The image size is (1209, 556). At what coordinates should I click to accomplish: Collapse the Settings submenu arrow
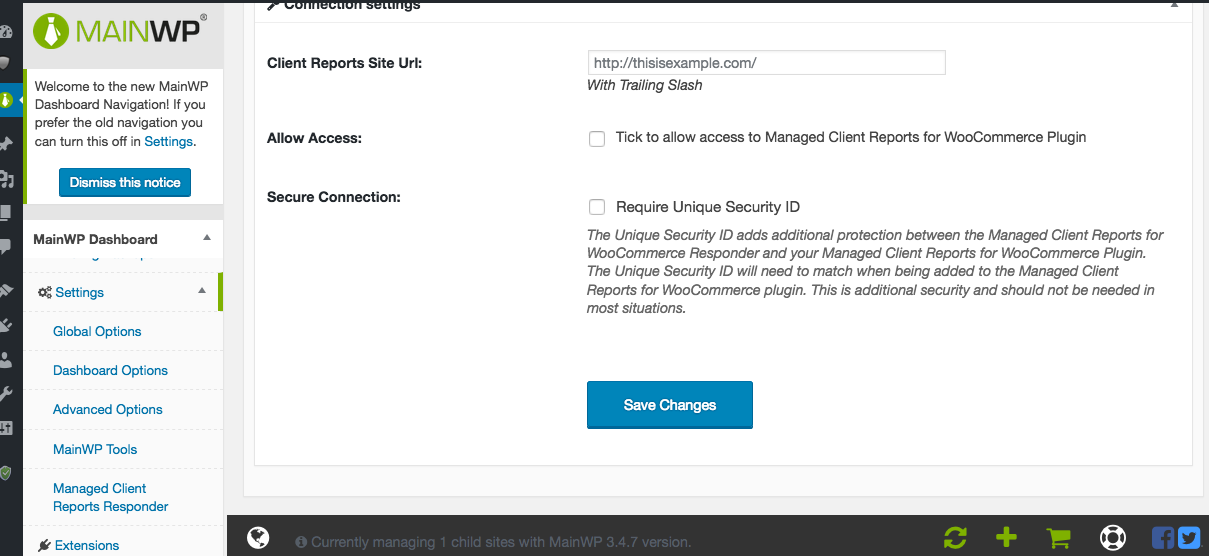[x=202, y=291]
